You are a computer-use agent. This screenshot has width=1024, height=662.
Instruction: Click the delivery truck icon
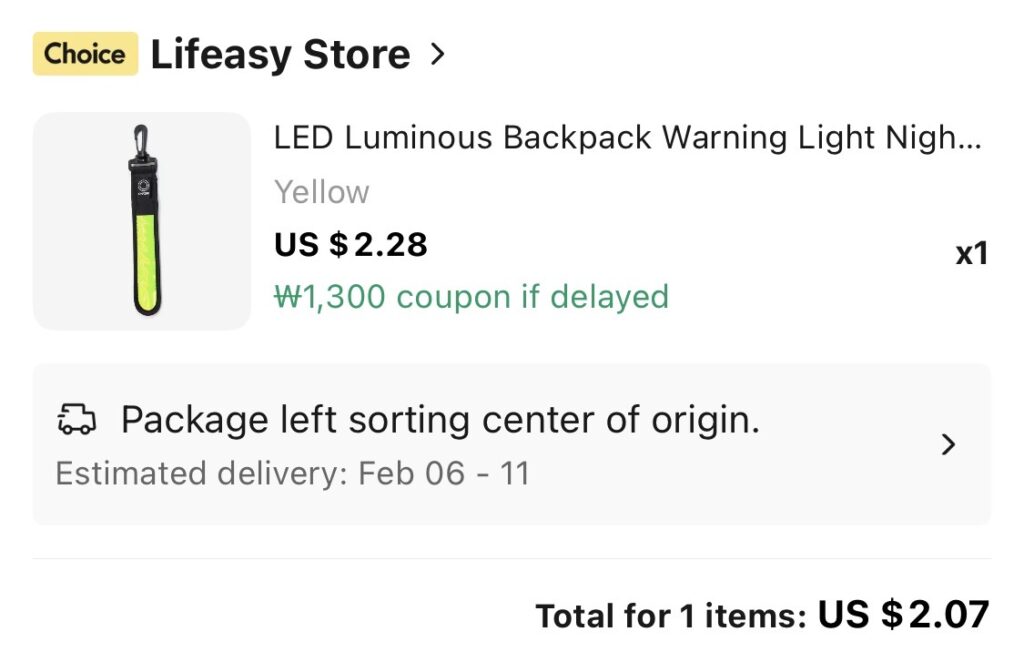[77, 421]
